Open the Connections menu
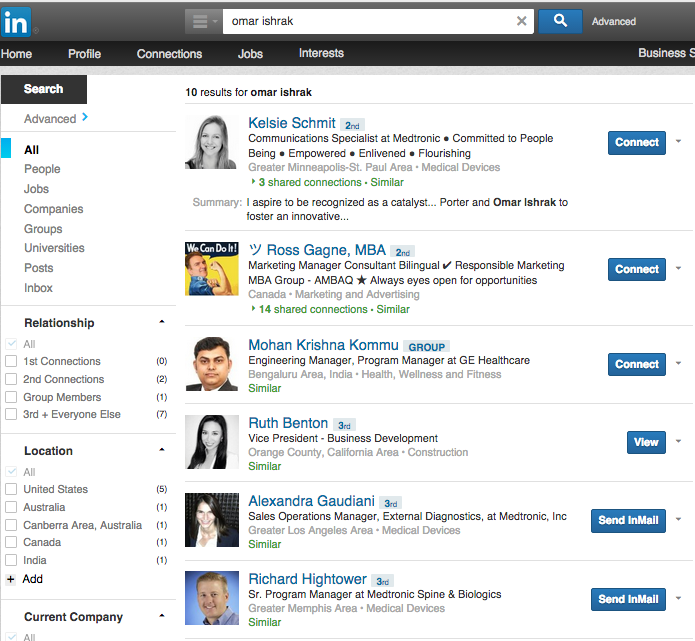Viewport: 695px width, 641px height. point(169,54)
